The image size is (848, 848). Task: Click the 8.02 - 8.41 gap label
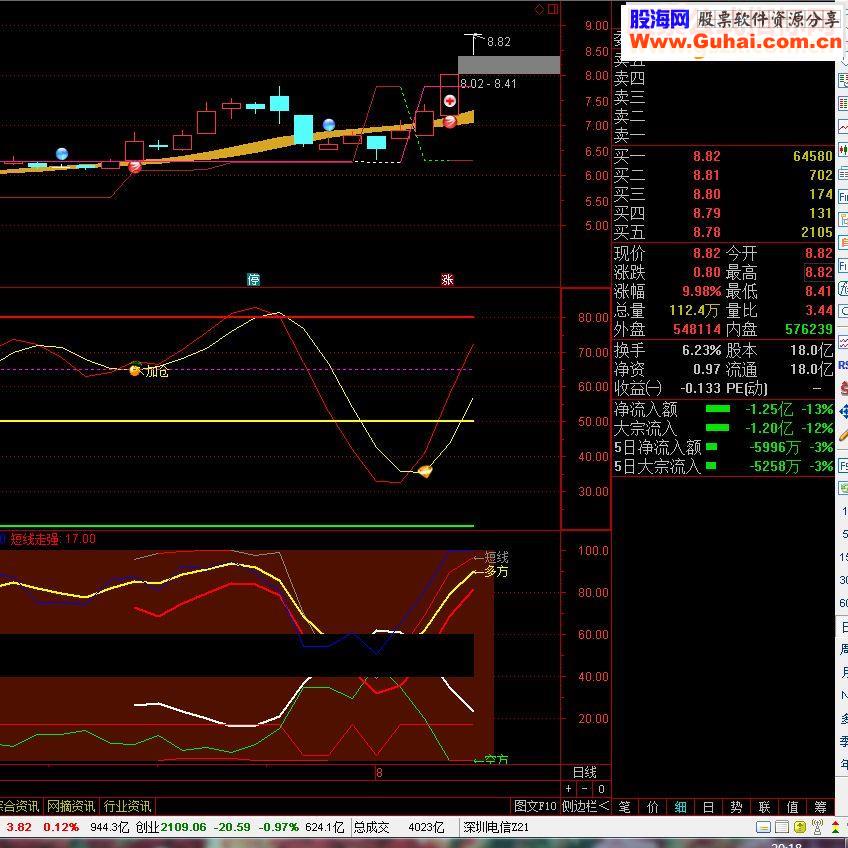(x=488, y=84)
